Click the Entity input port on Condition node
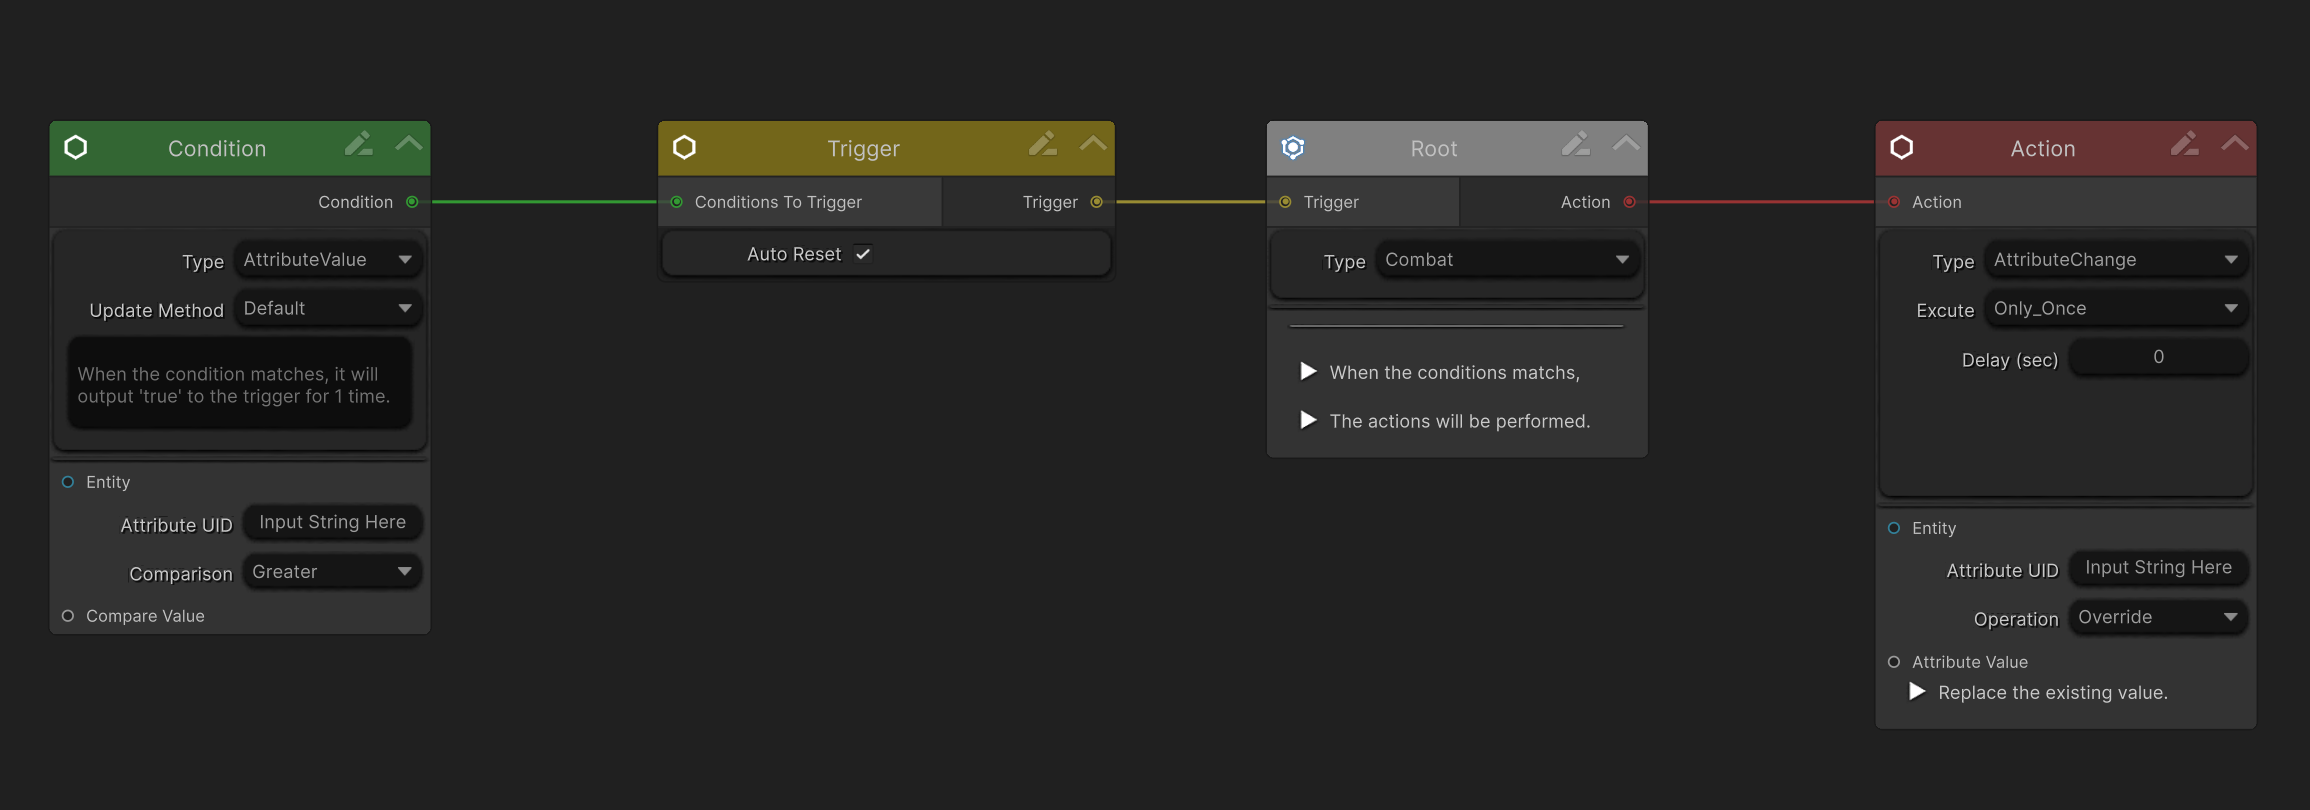Image resolution: width=2310 pixels, height=810 pixels. (x=68, y=482)
